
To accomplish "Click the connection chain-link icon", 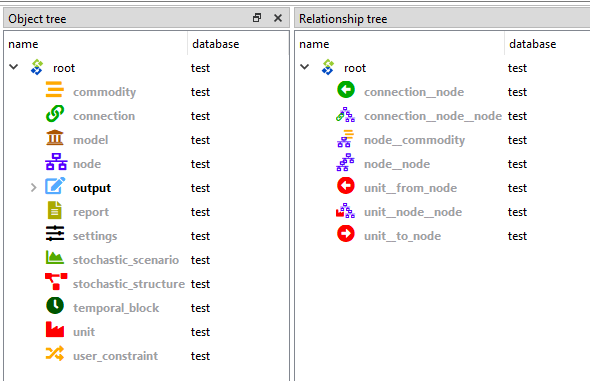I will [55, 114].
